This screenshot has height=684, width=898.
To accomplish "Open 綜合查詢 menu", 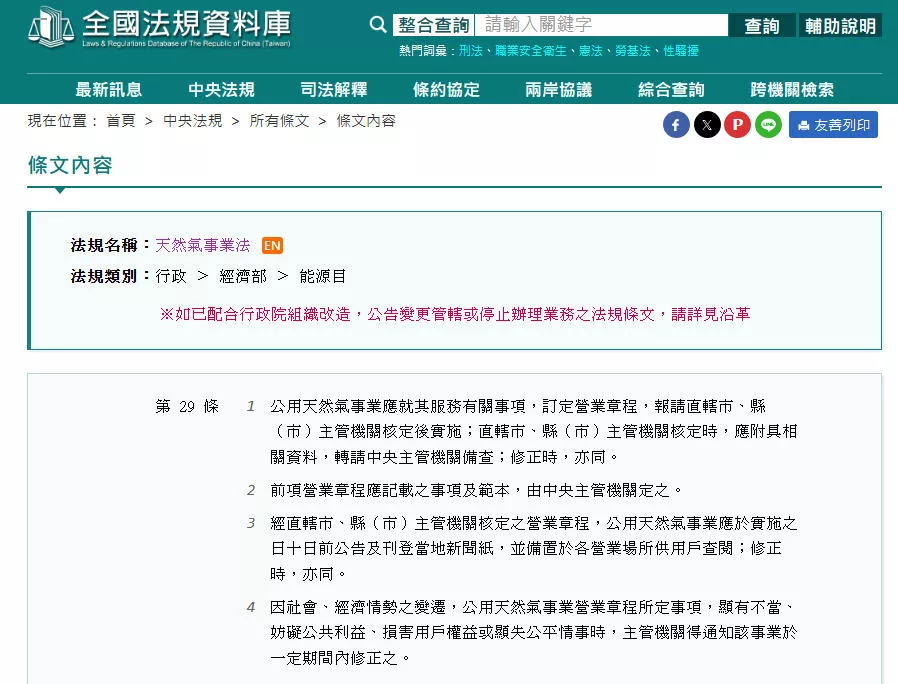I will [671, 89].
